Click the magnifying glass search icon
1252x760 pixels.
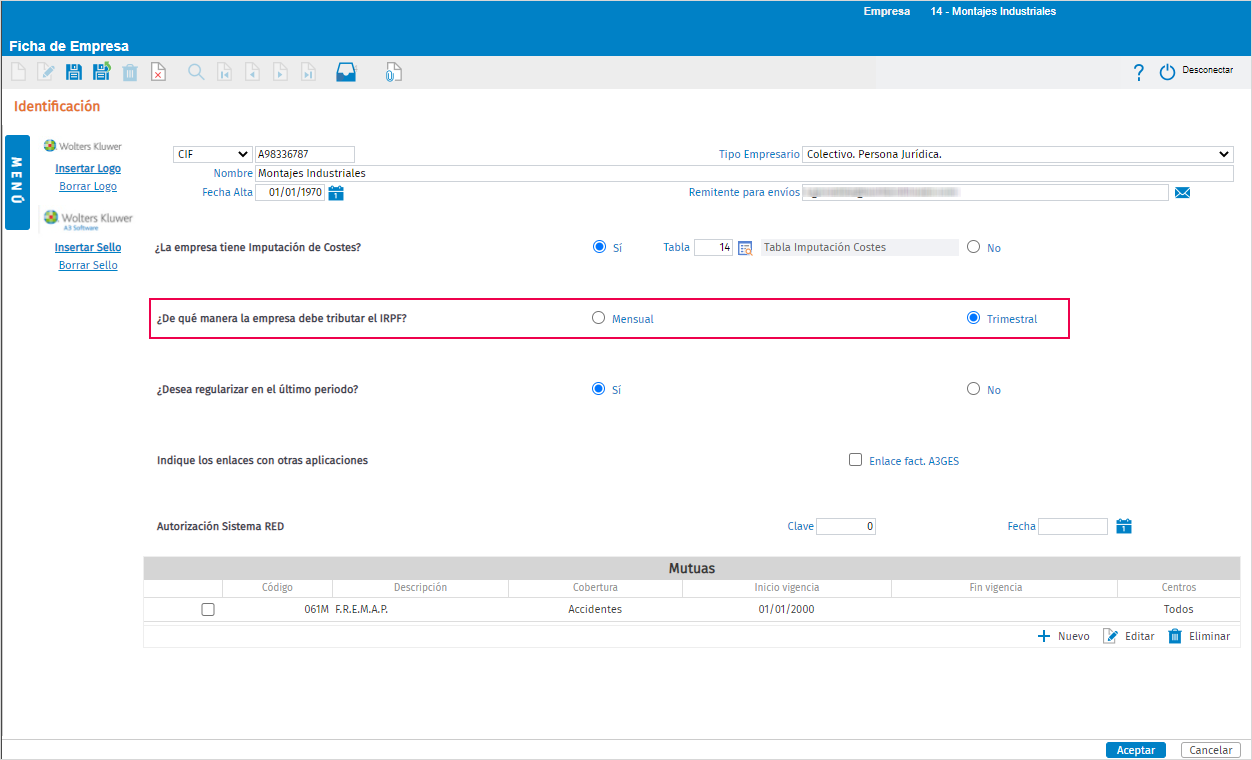196,72
